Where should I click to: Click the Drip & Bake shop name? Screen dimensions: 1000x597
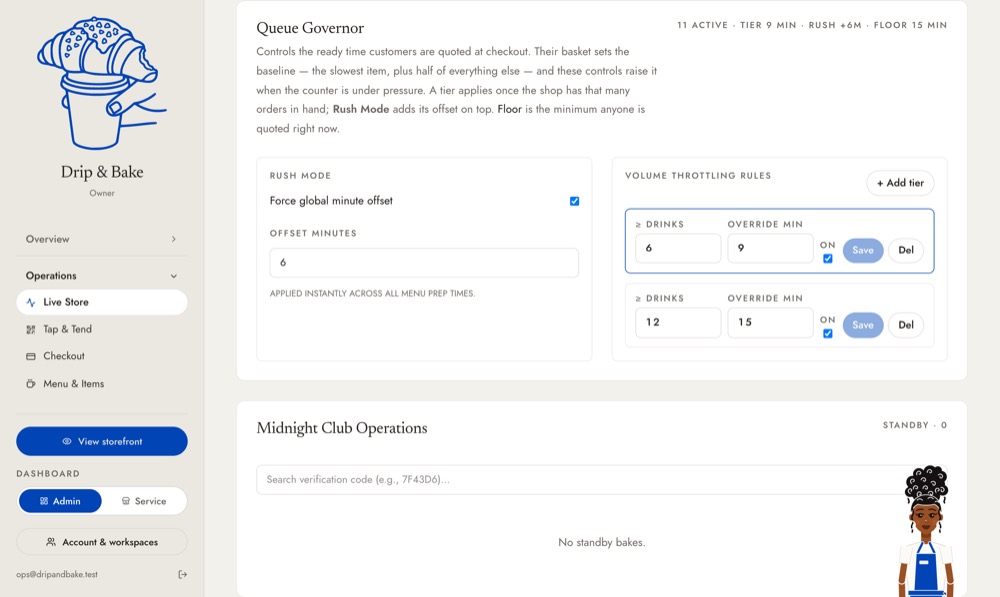pyautogui.click(x=102, y=172)
